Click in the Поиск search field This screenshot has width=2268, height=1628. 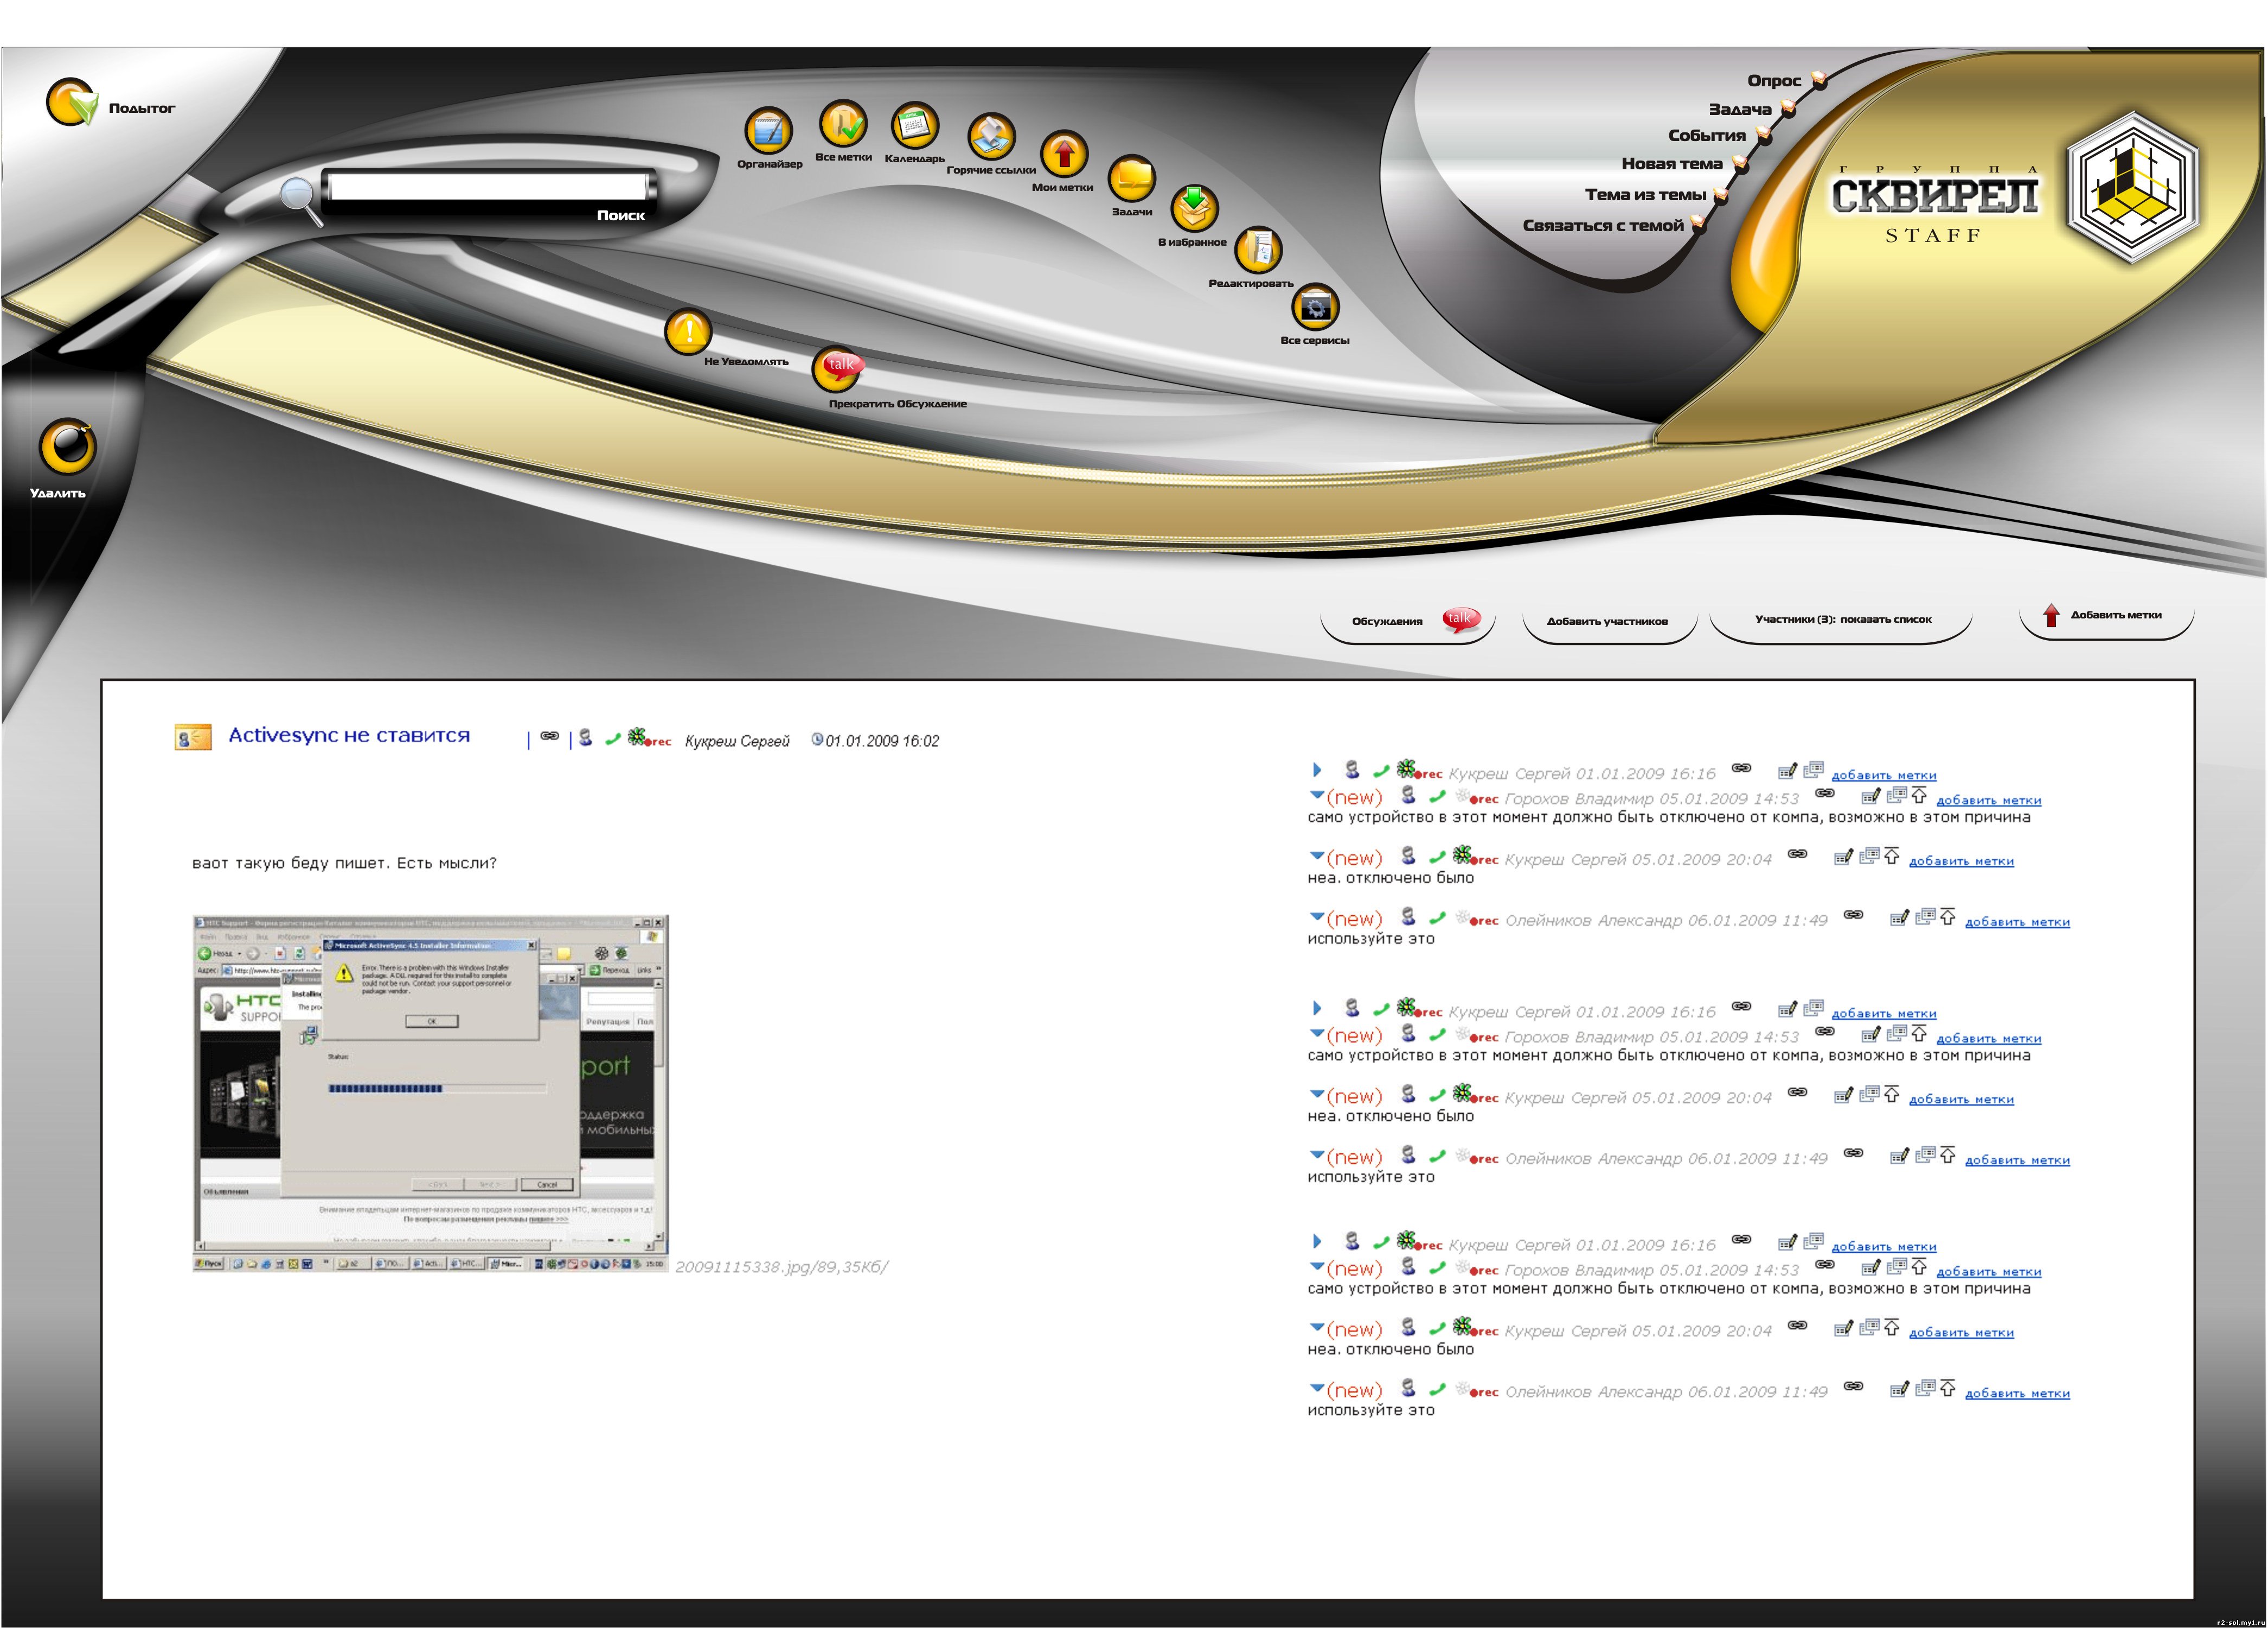click(487, 187)
